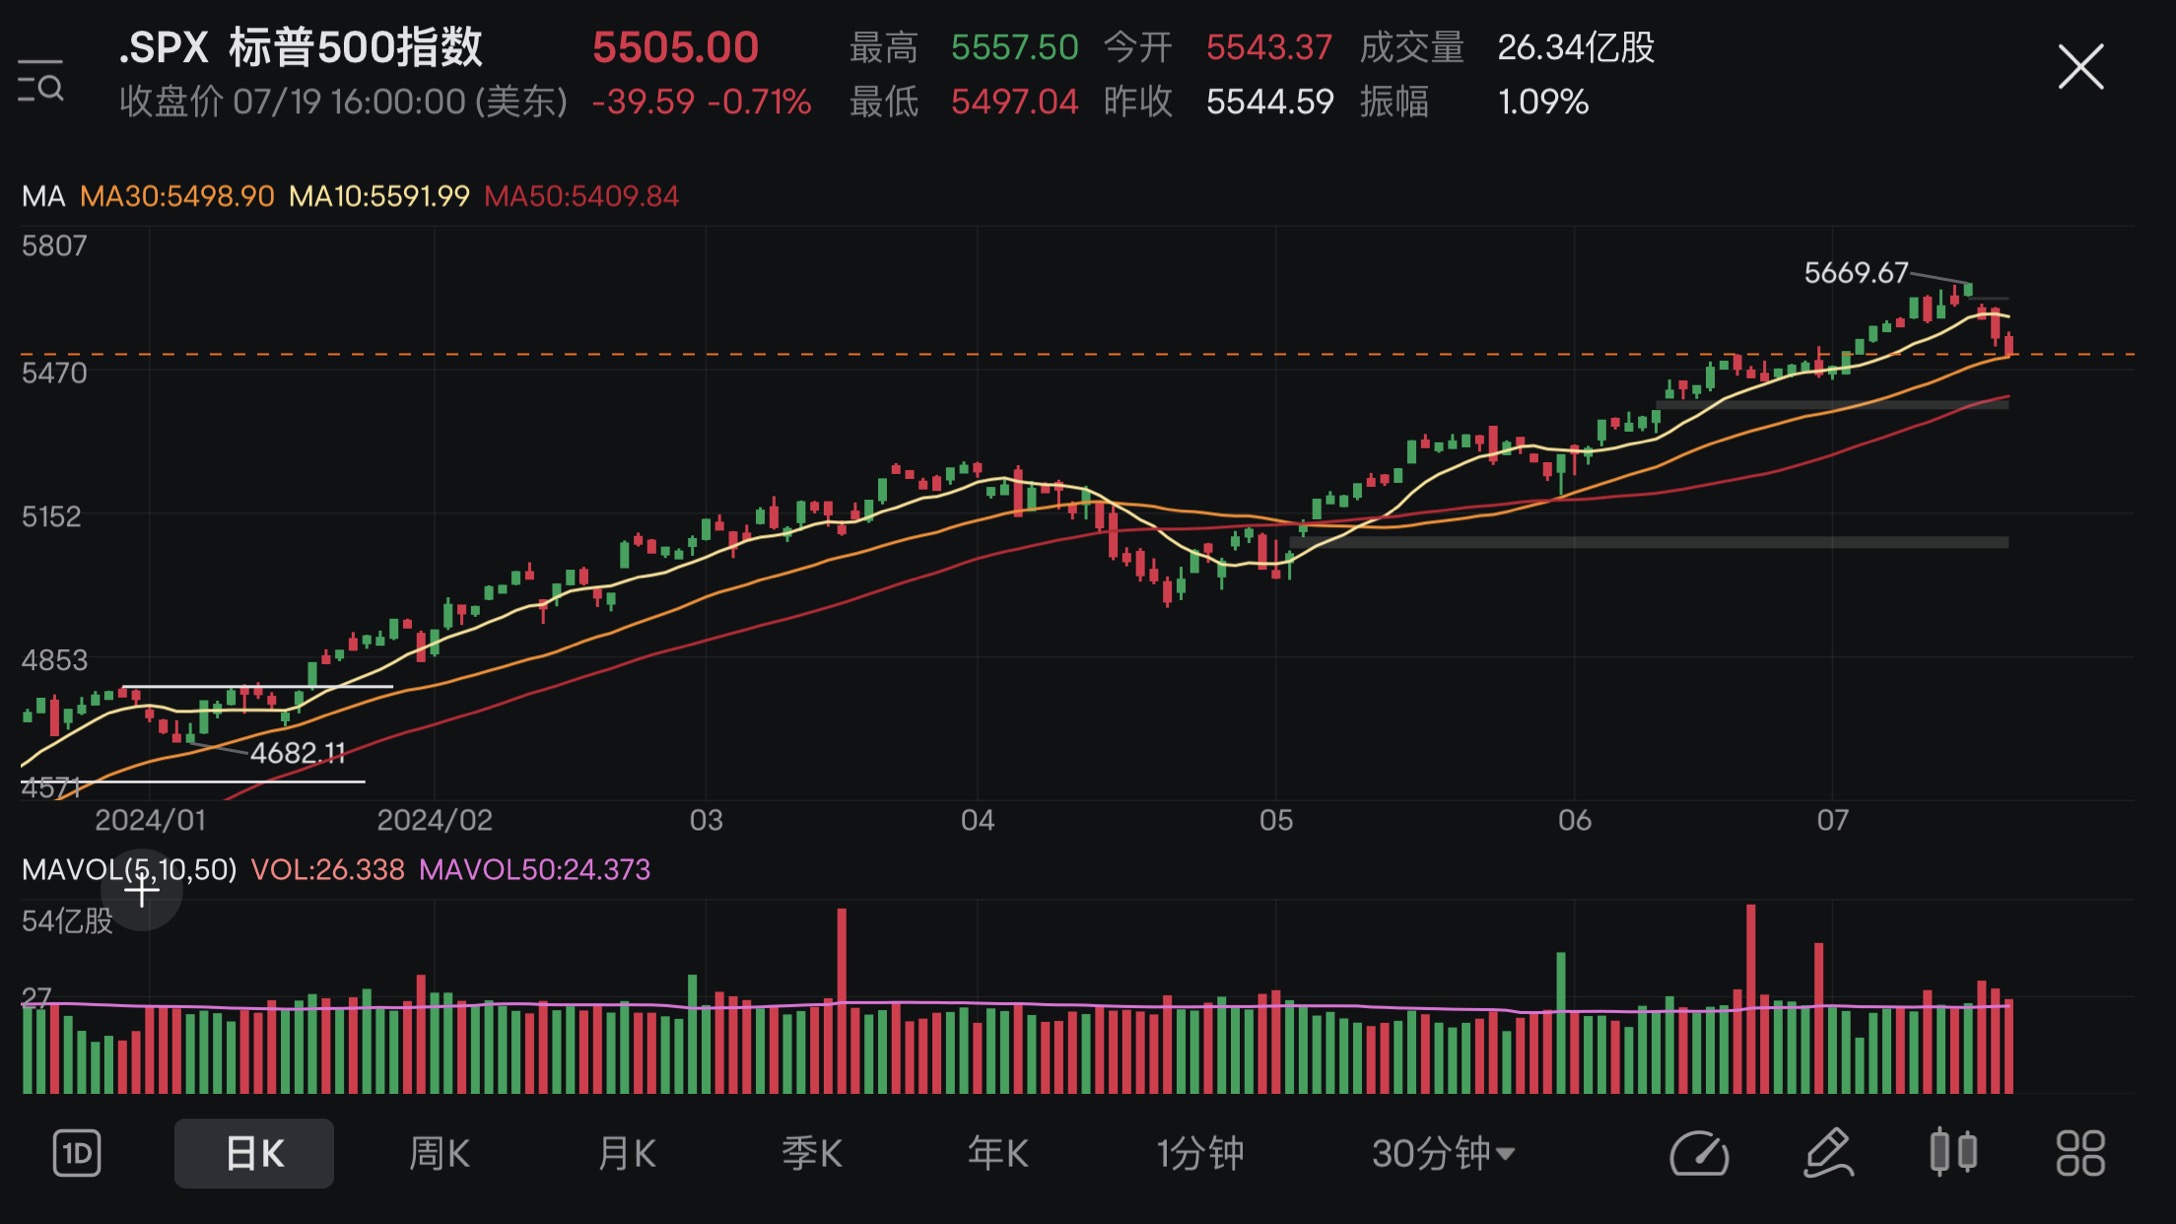Click the 2024/02 date axis label
2176x1224 pixels.
coord(434,820)
